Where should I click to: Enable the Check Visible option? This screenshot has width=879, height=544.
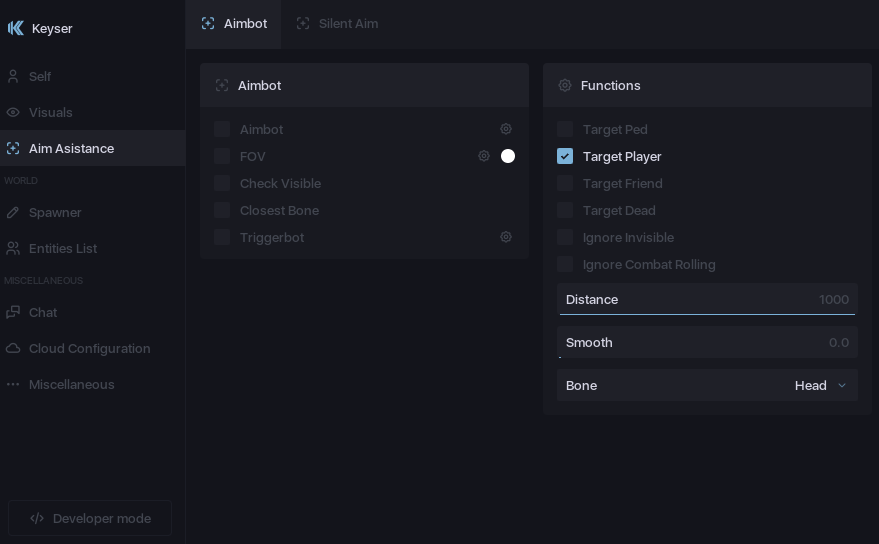(x=222, y=183)
